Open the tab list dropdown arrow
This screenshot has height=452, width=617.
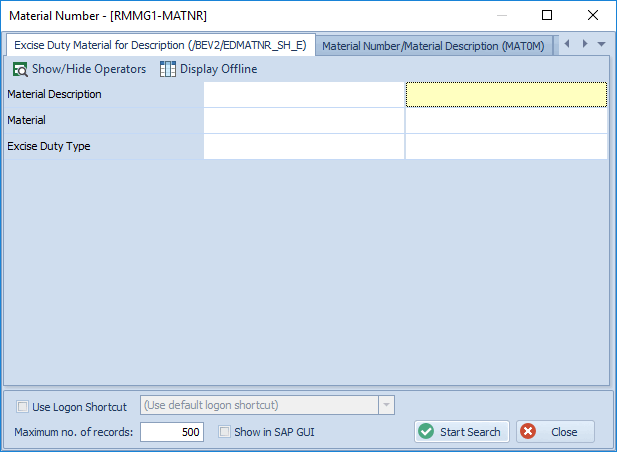click(x=601, y=44)
